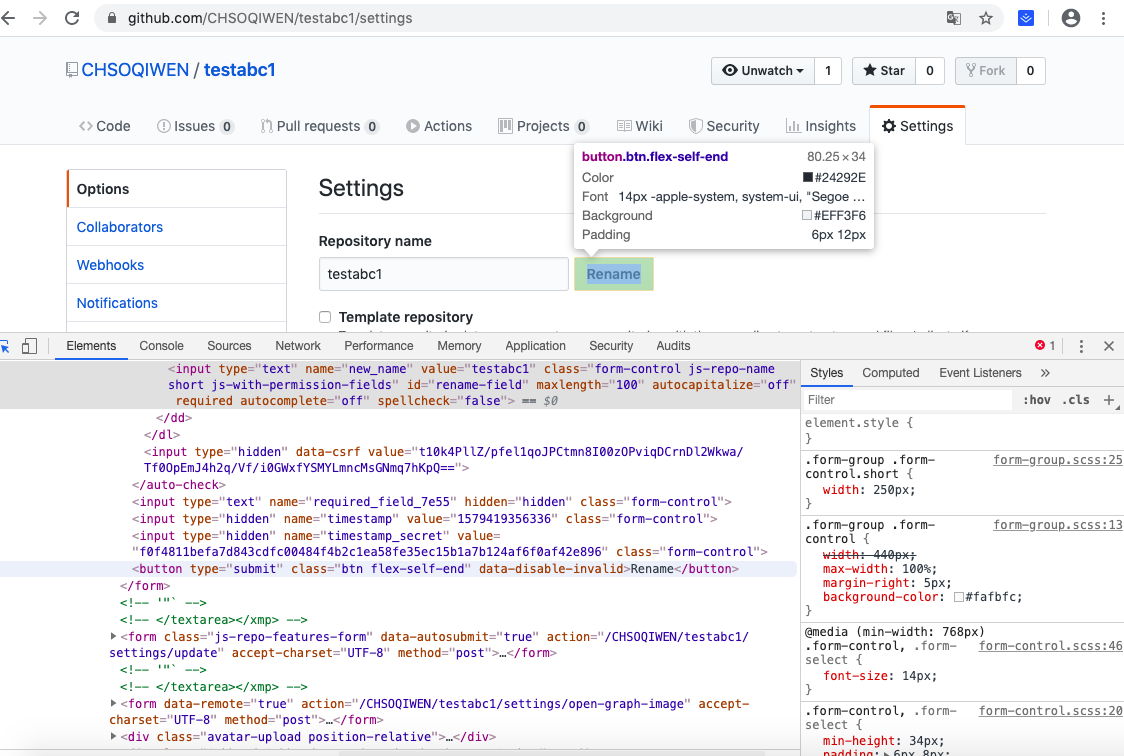The width and height of the screenshot is (1124, 756).
Task: Click the browser address bar URL
Action: coord(270,19)
